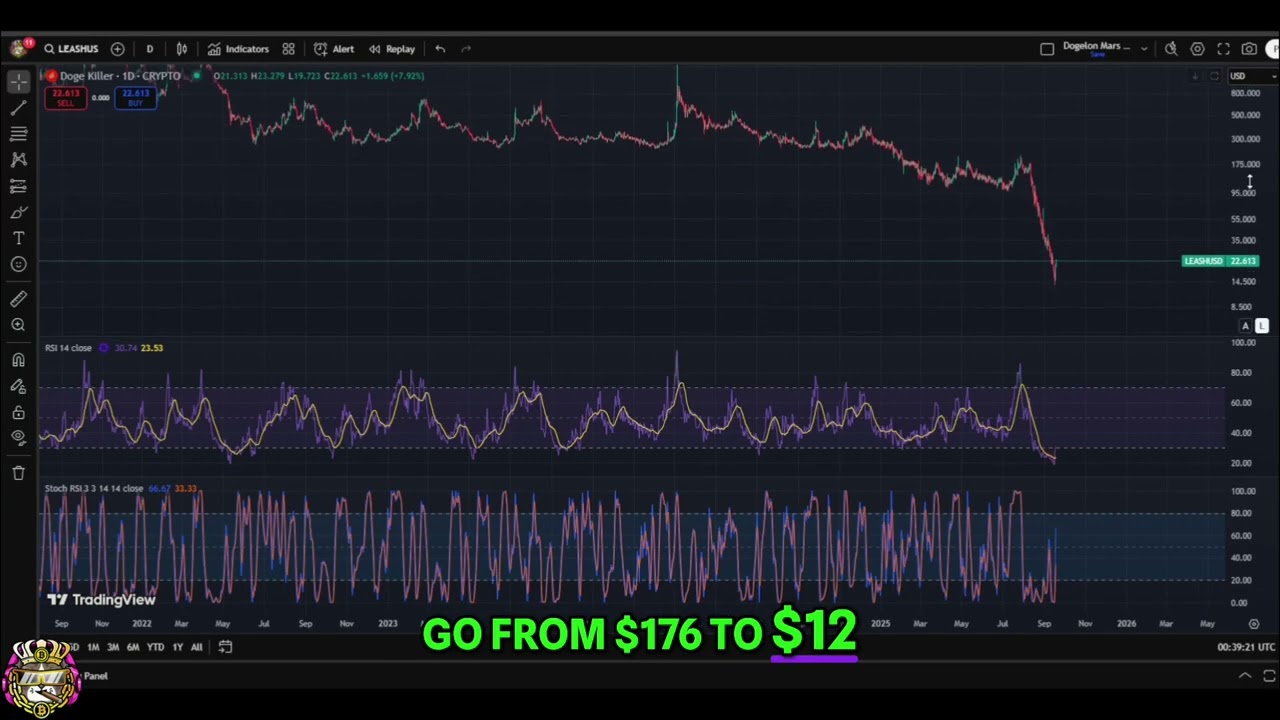Image resolution: width=1280 pixels, height=720 pixels.
Task: Toggle magnet mode for drawings
Action: click(x=18, y=360)
